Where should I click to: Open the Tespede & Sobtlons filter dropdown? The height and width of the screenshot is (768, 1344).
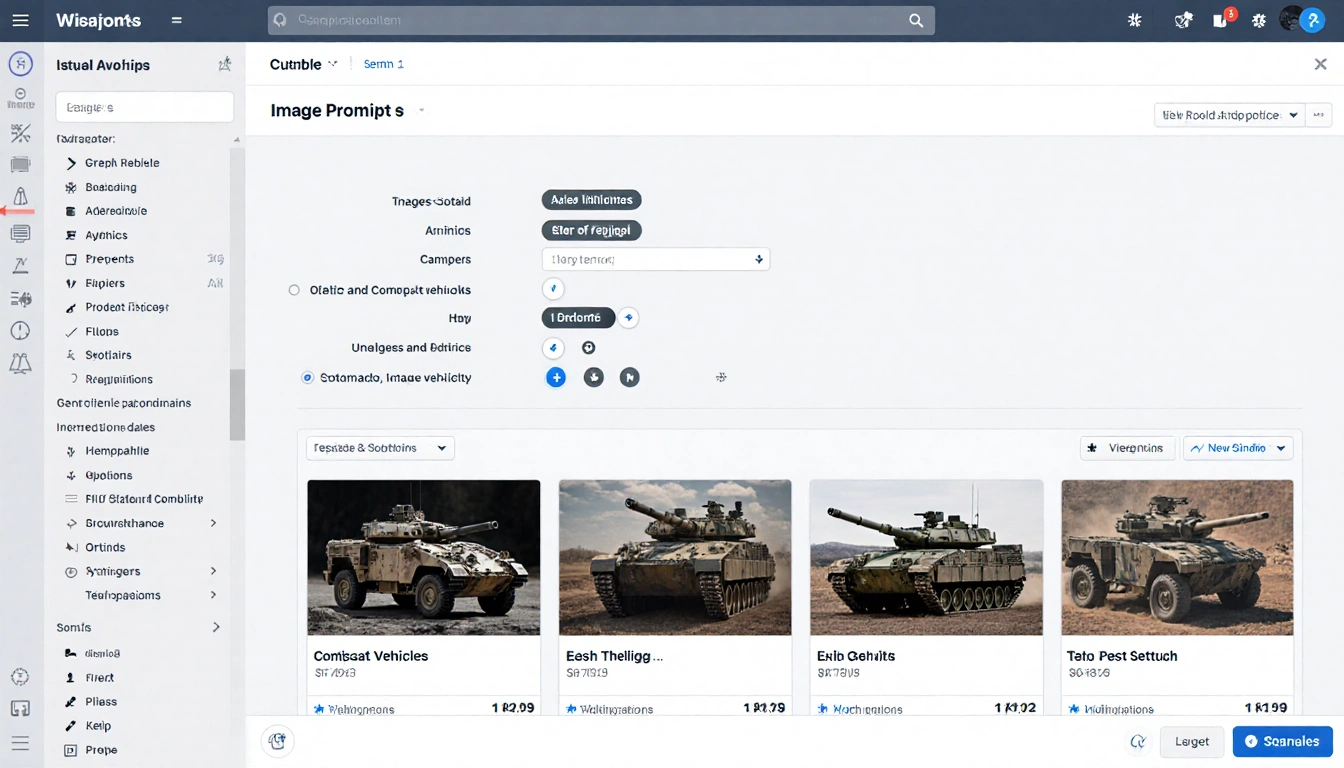point(379,447)
